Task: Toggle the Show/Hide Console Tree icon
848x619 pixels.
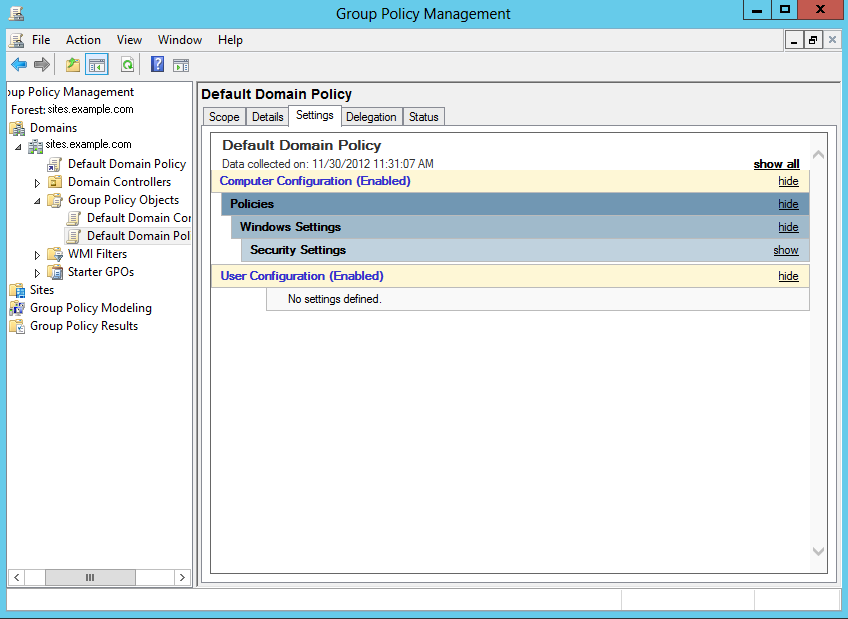Action: point(97,65)
